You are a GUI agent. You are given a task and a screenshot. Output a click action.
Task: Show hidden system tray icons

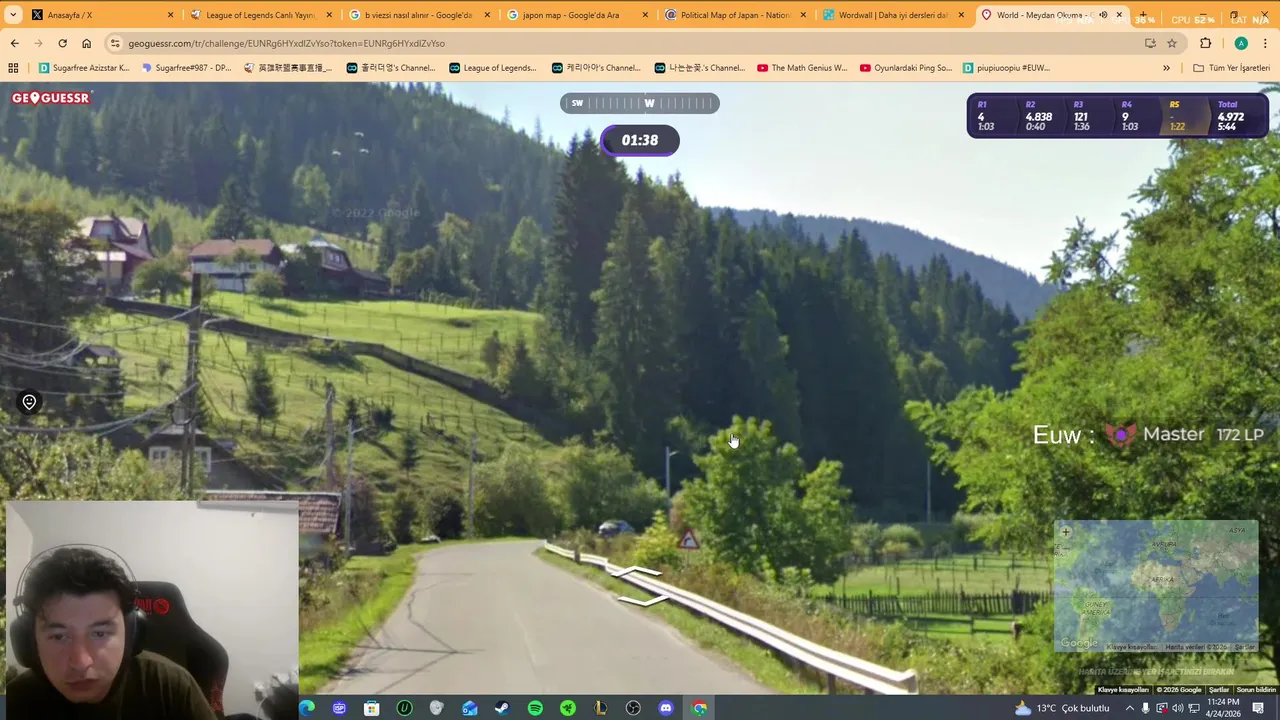(x=1130, y=708)
